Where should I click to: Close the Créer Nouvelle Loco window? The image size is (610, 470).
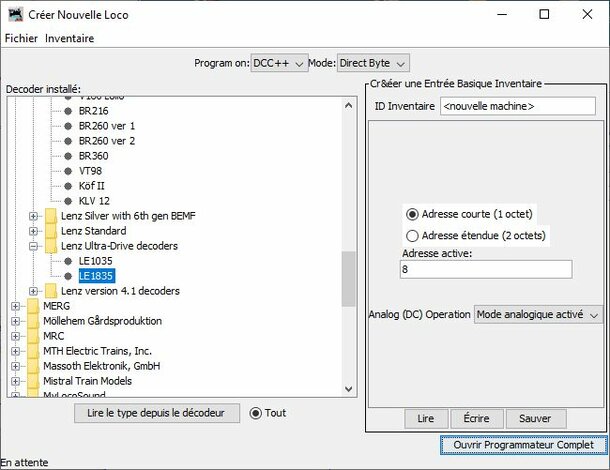(587, 14)
